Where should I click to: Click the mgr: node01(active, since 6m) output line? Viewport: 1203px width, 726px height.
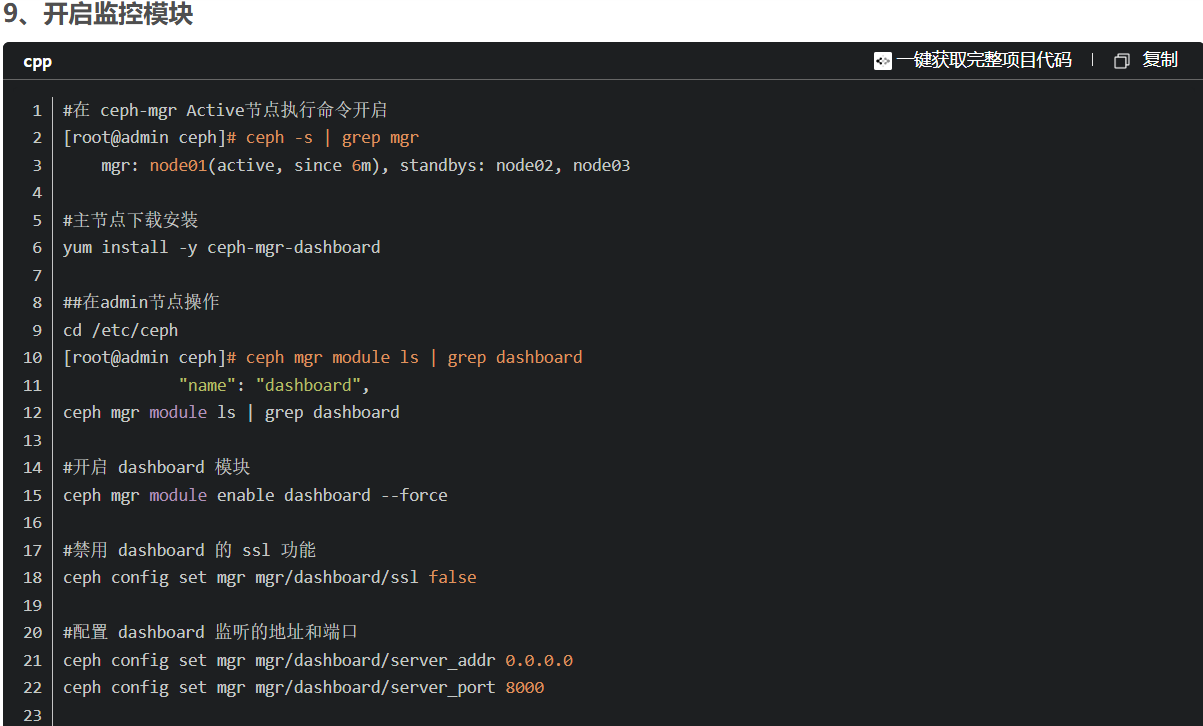point(366,166)
